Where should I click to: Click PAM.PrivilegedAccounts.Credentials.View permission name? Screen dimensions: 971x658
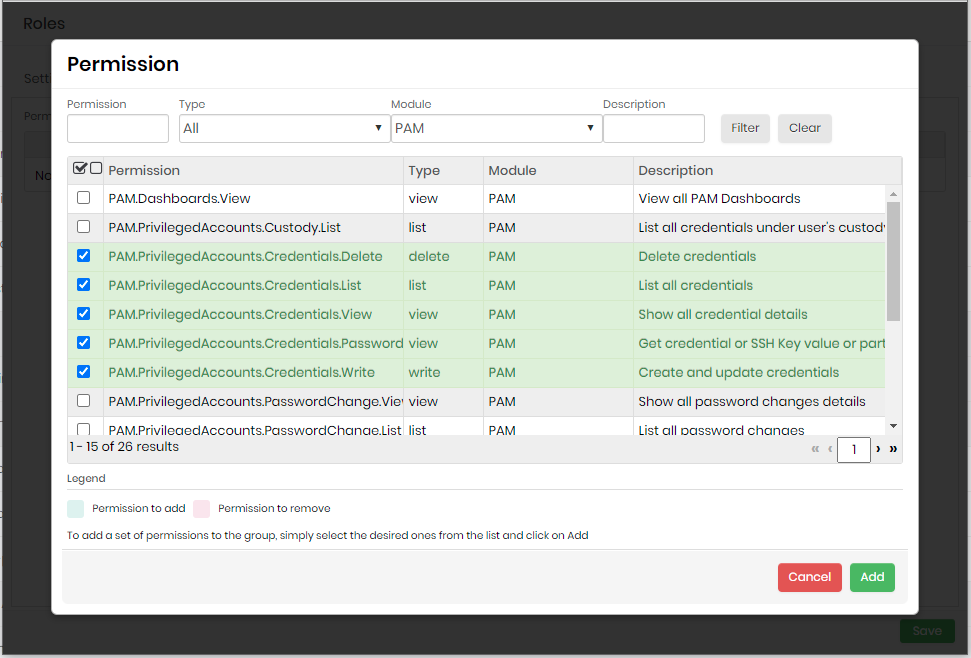(240, 314)
